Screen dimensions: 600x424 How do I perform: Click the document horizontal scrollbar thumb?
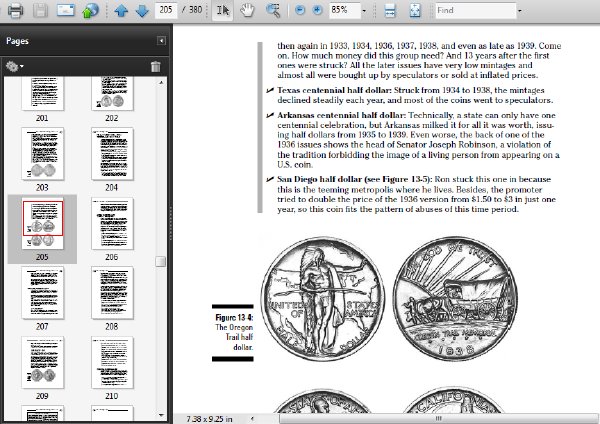click(x=439, y=419)
